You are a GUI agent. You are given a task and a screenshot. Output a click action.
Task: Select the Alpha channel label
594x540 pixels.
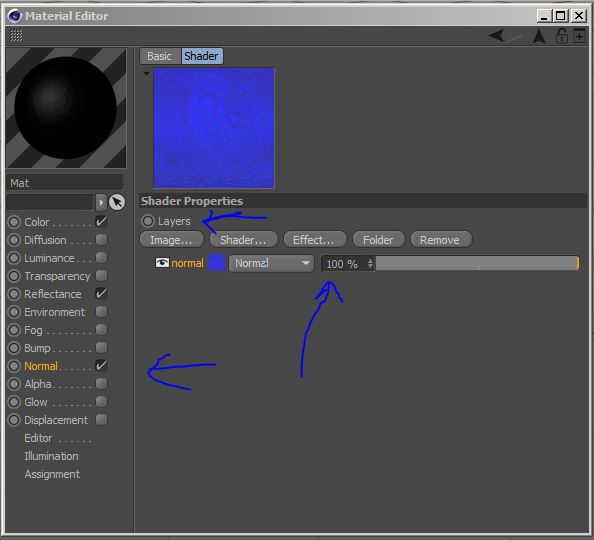click(x=38, y=384)
